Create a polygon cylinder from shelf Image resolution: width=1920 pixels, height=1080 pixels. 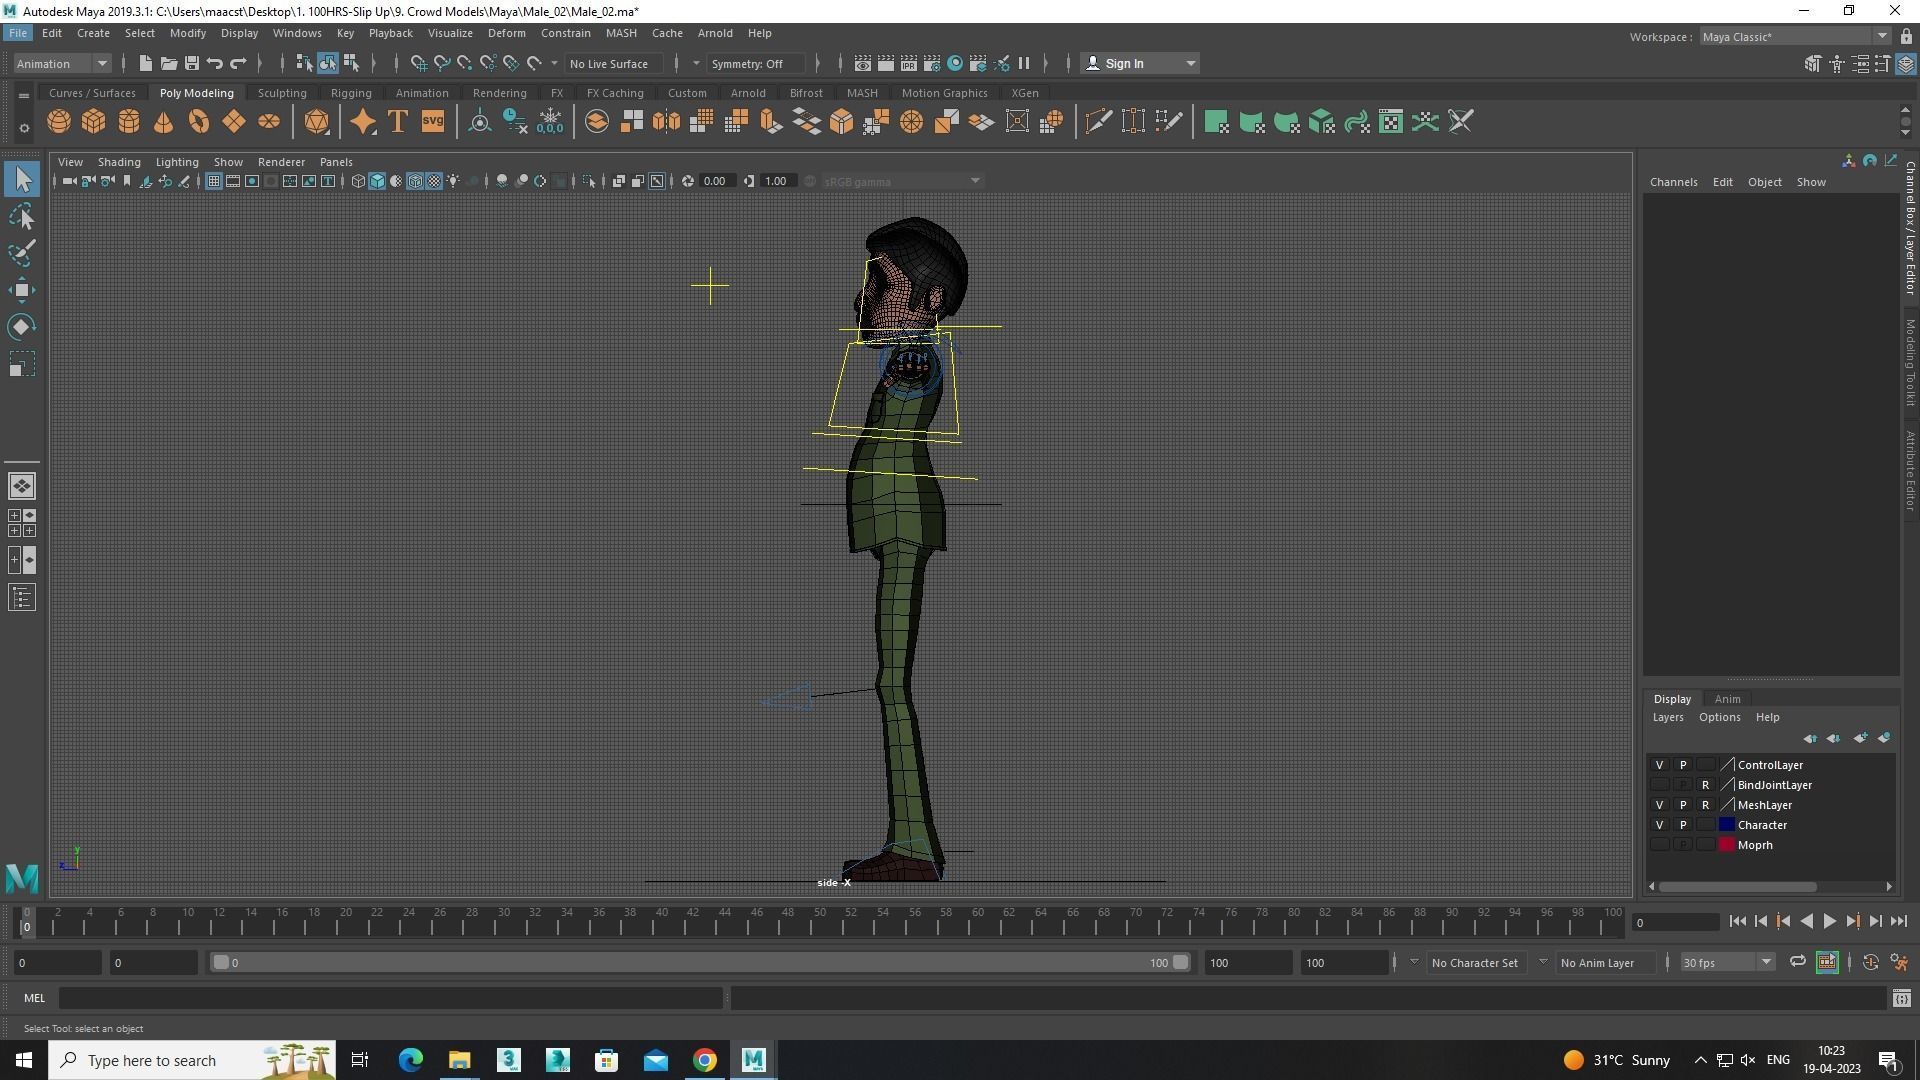point(129,122)
